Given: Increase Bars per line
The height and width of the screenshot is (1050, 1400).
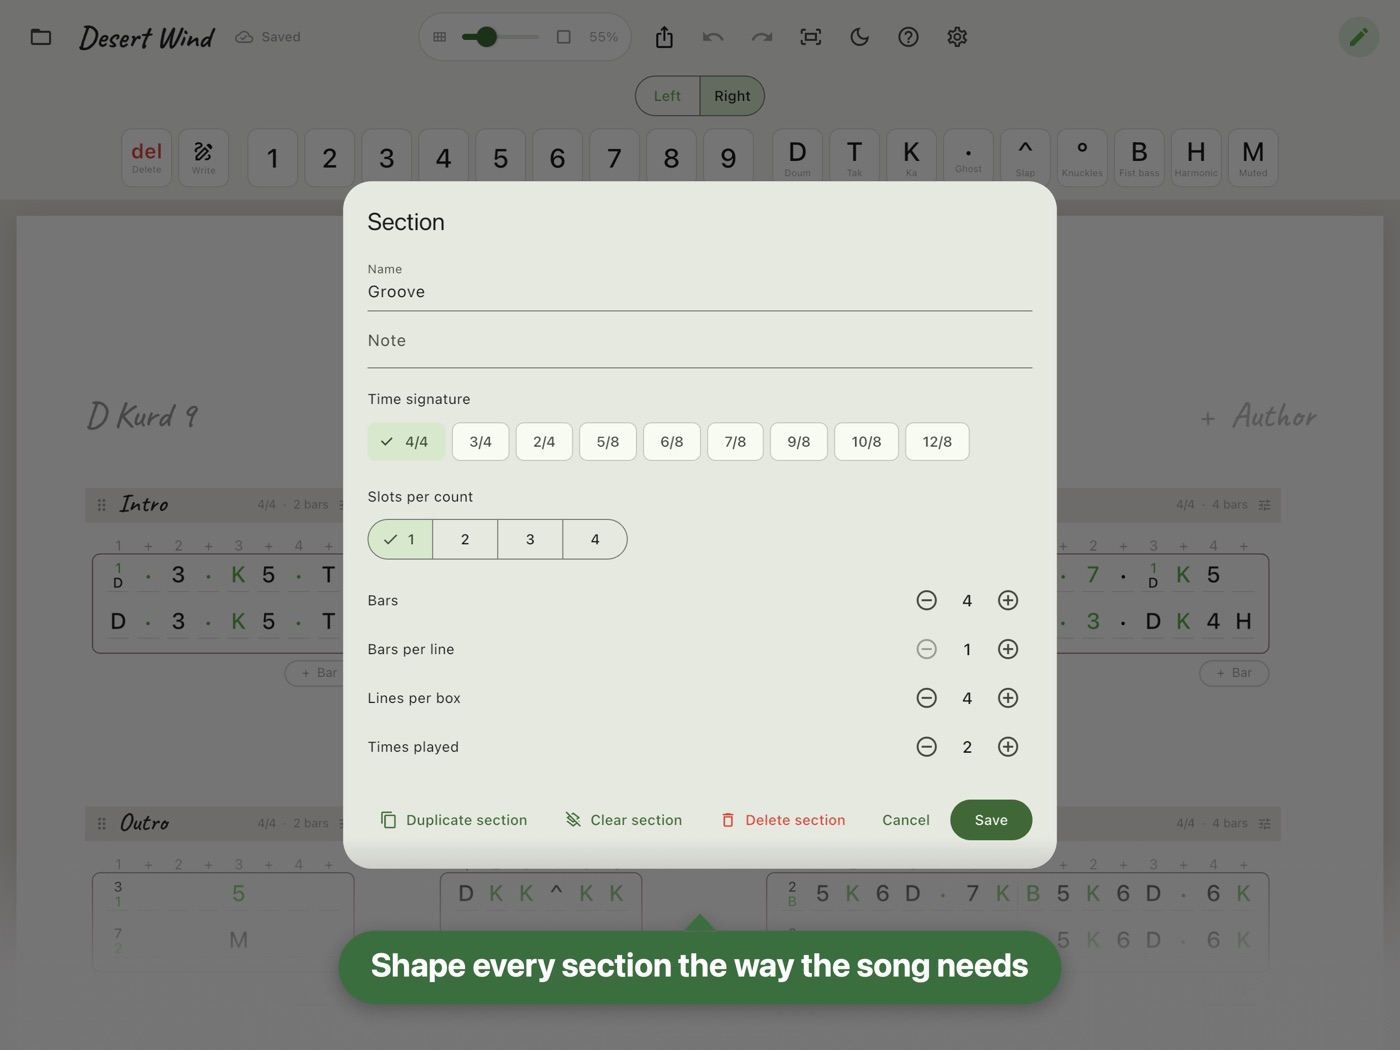Looking at the screenshot, I should point(1008,650).
